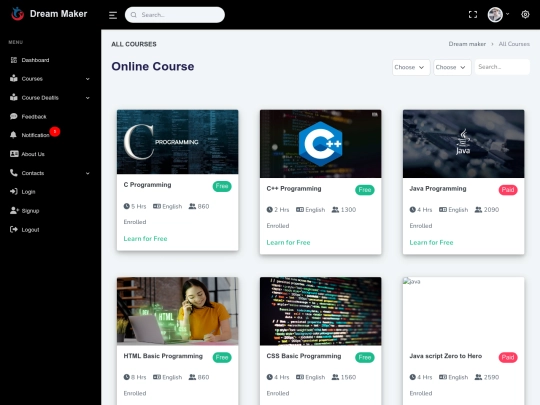Open Dashboard from the sidebar menu

pos(35,60)
